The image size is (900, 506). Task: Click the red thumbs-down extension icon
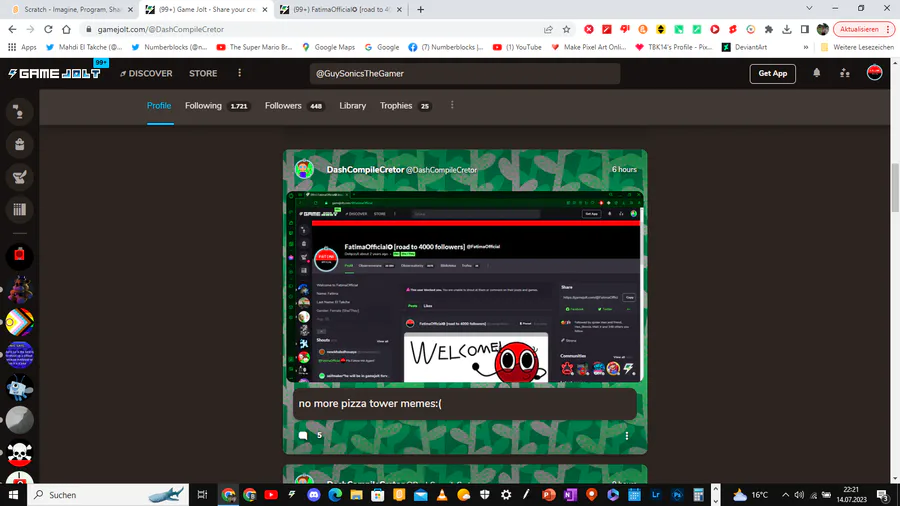point(624,29)
